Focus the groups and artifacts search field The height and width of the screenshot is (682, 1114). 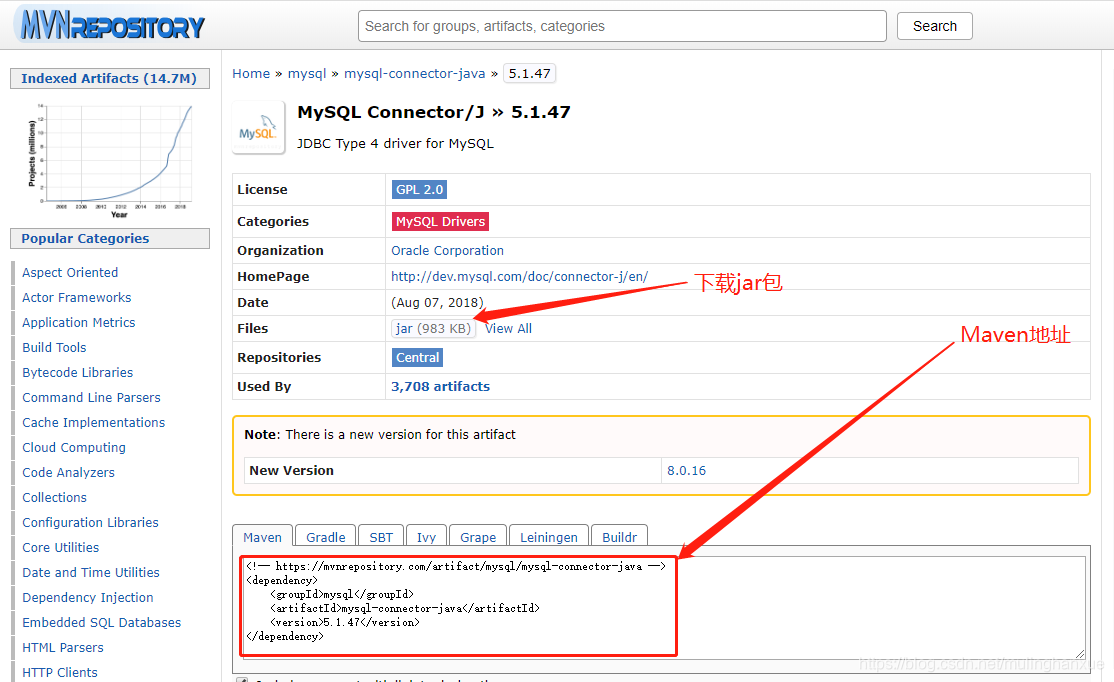pyautogui.click(x=622, y=26)
